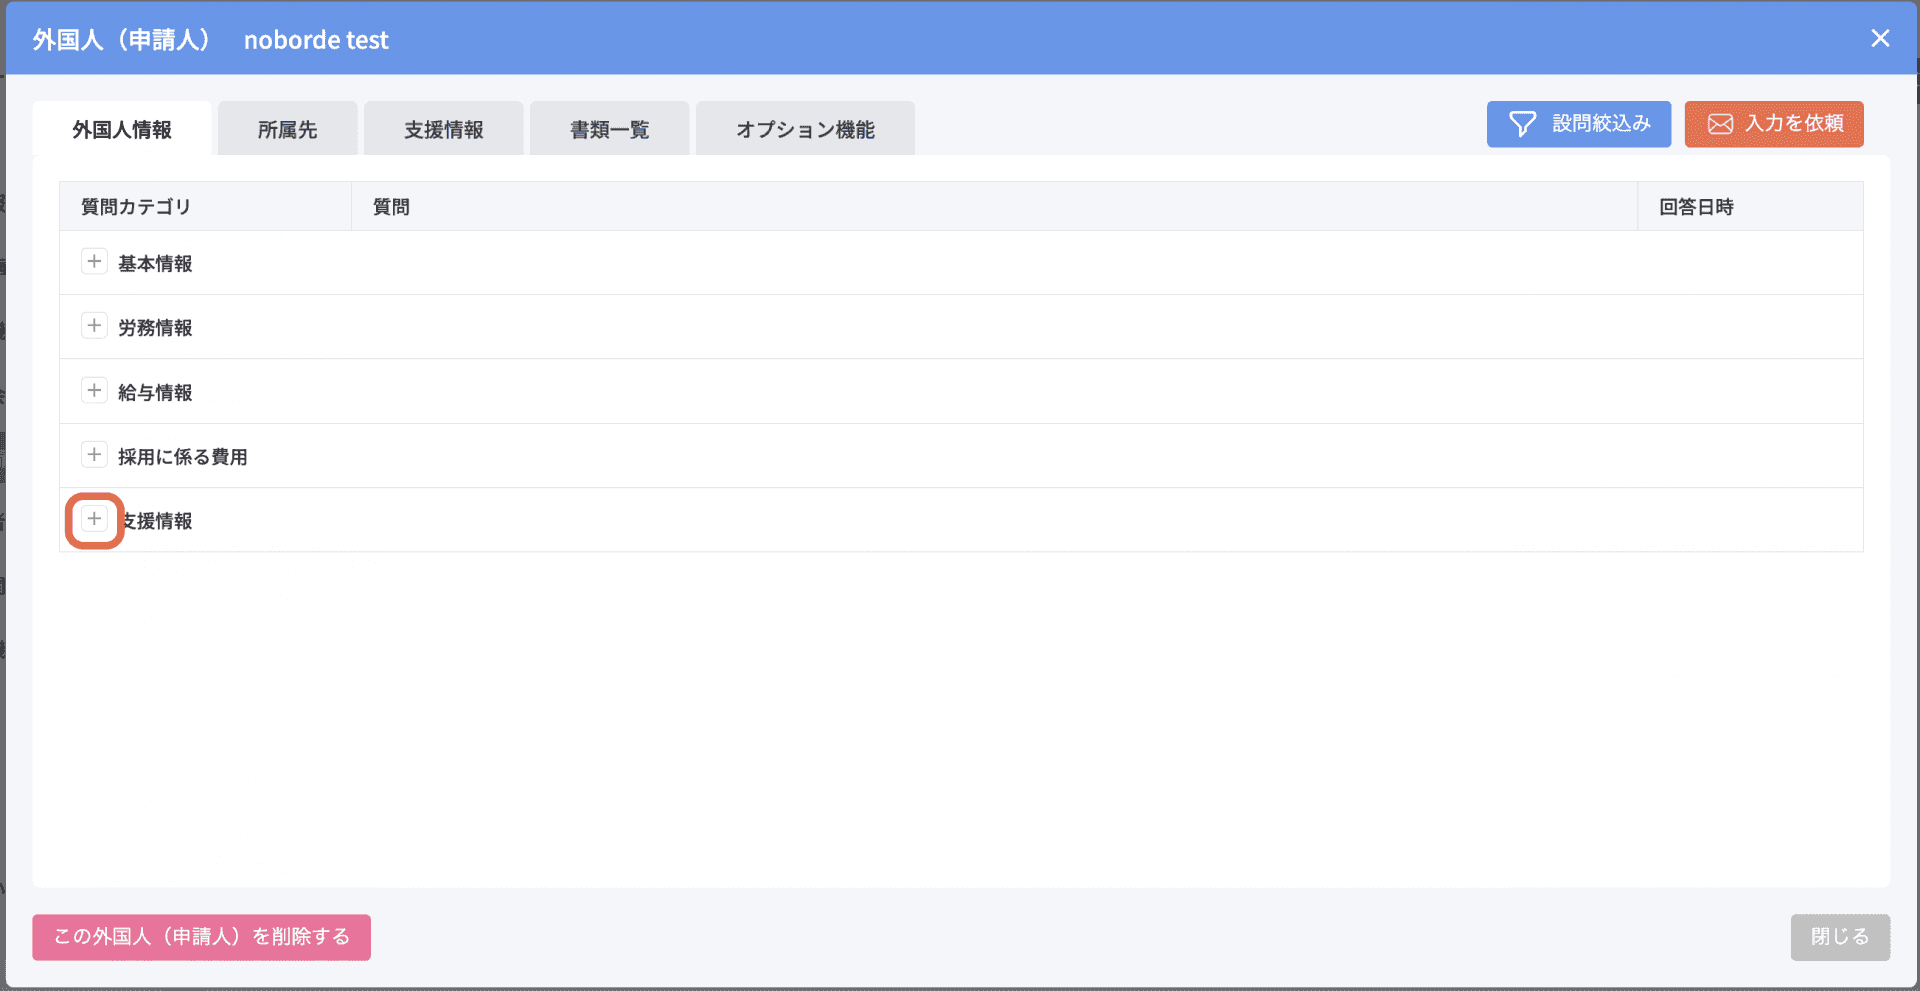Go to the 書類一覧 tab

click(609, 129)
